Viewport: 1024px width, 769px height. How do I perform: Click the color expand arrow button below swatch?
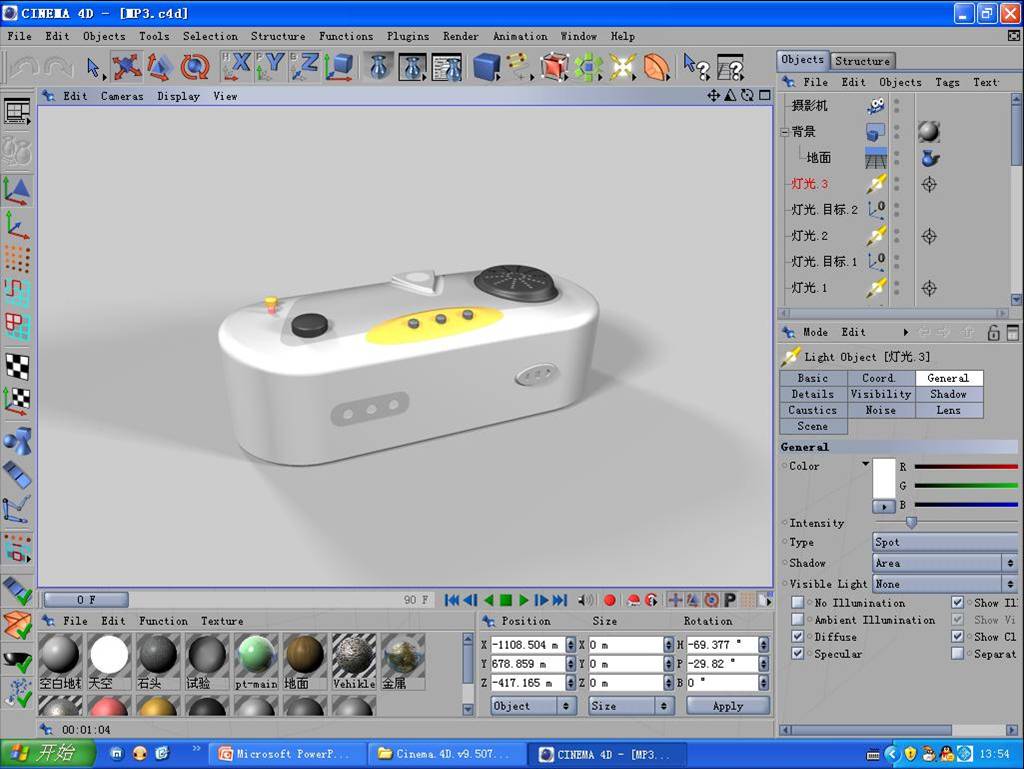pos(884,507)
